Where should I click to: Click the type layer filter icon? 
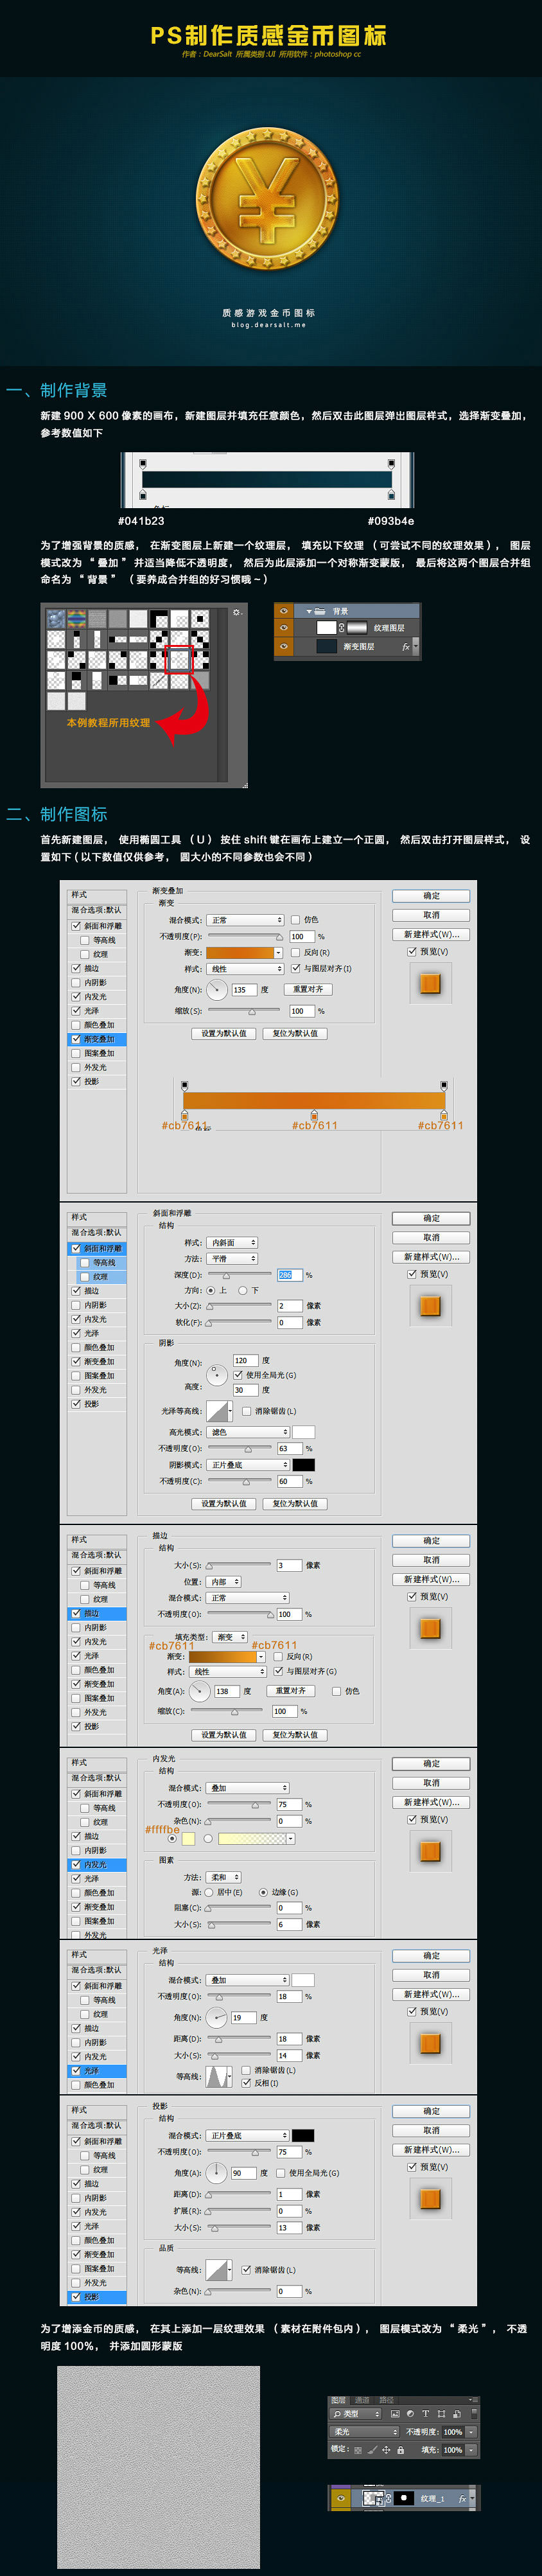(426, 2414)
